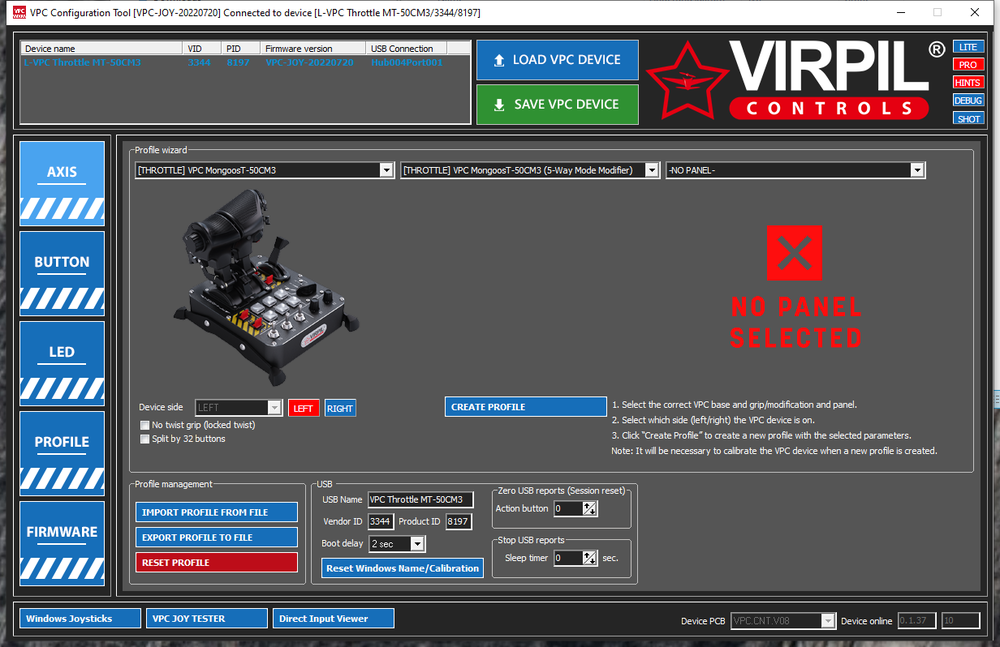Select the L-VPC Throttle MT-50CM3 device row
Screen dimensions: 1000x647
tap(246, 63)
